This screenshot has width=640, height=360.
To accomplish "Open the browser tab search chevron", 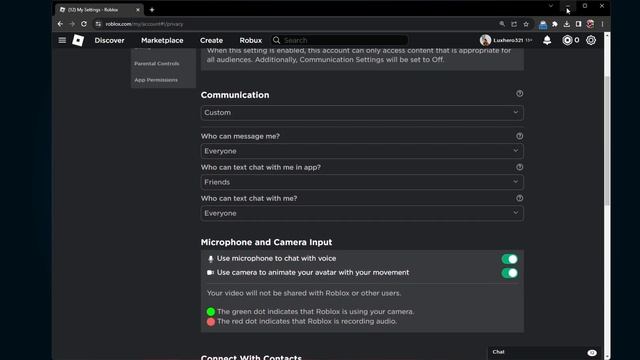I will (551, 6).
